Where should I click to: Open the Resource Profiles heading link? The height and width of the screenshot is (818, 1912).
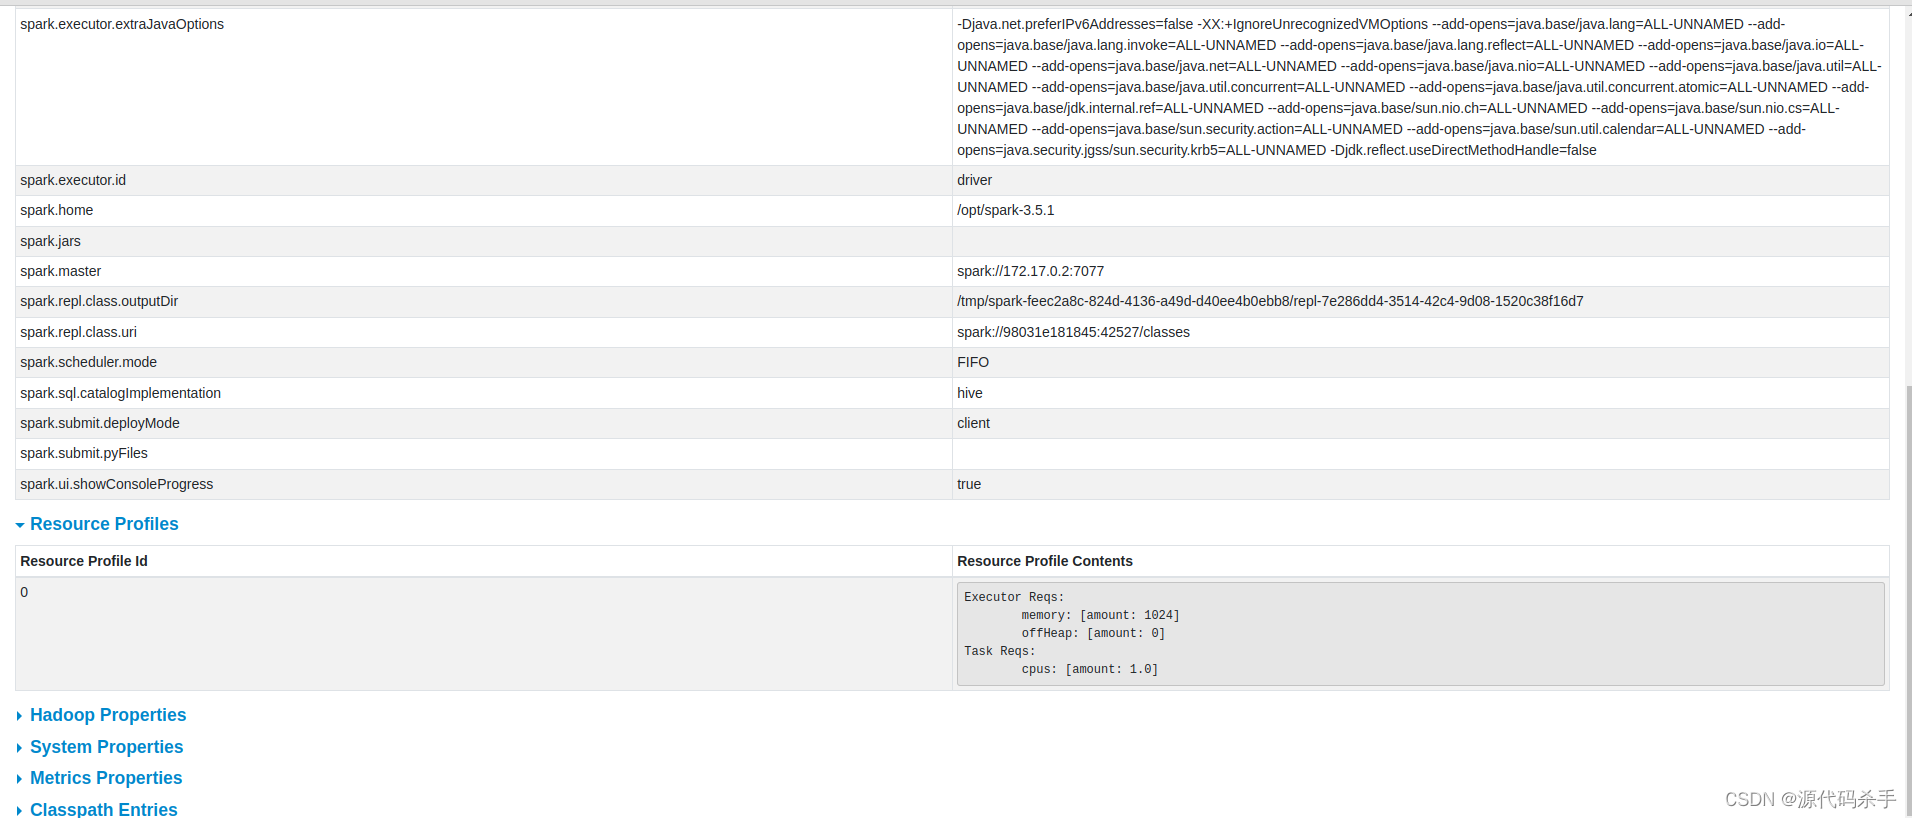[104, 524]
